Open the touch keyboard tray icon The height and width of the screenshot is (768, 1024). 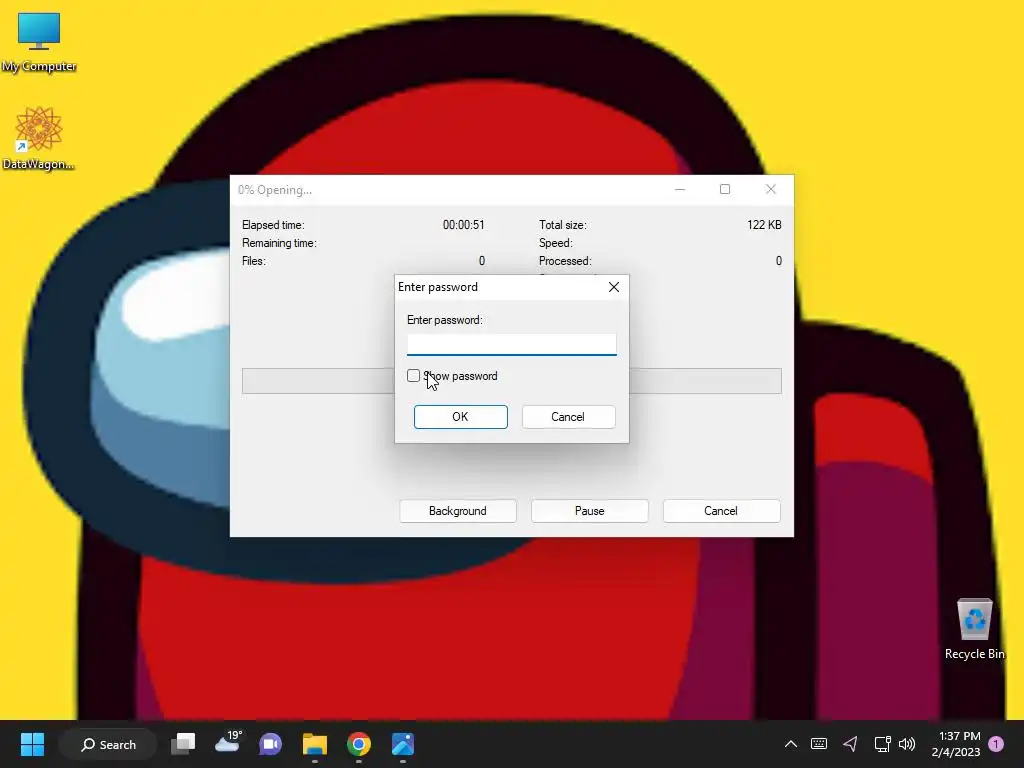(819, 744)
